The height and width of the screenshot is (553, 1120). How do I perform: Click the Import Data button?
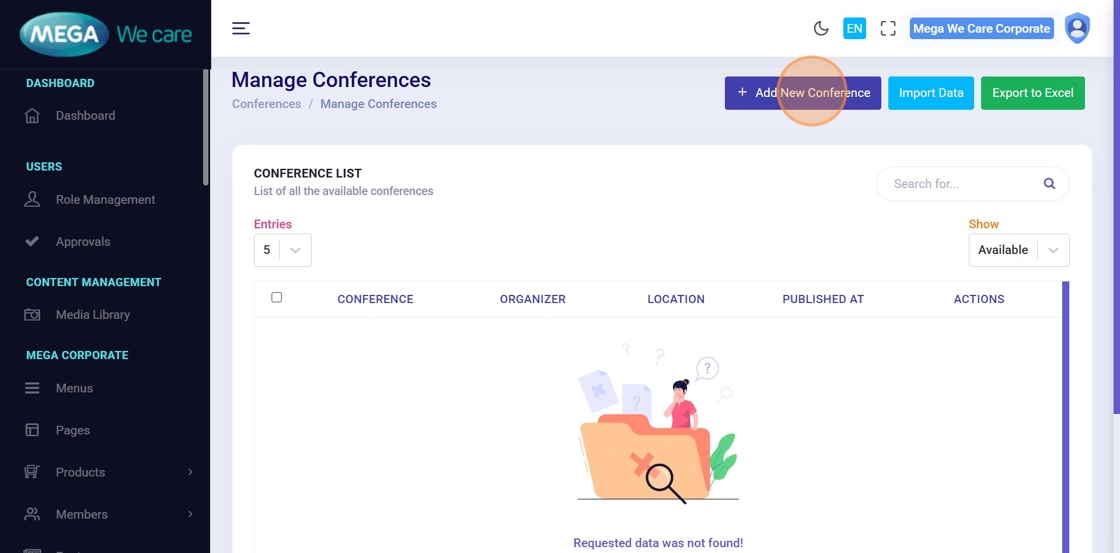coord(930,93)
